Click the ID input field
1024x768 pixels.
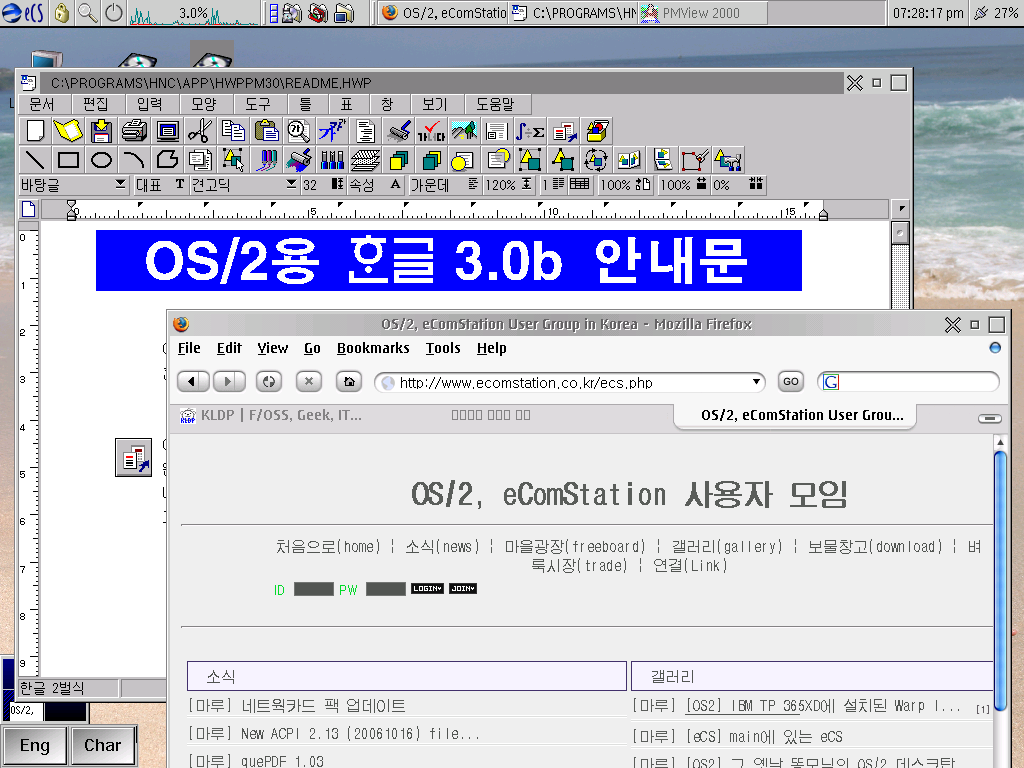pos(313,589)
